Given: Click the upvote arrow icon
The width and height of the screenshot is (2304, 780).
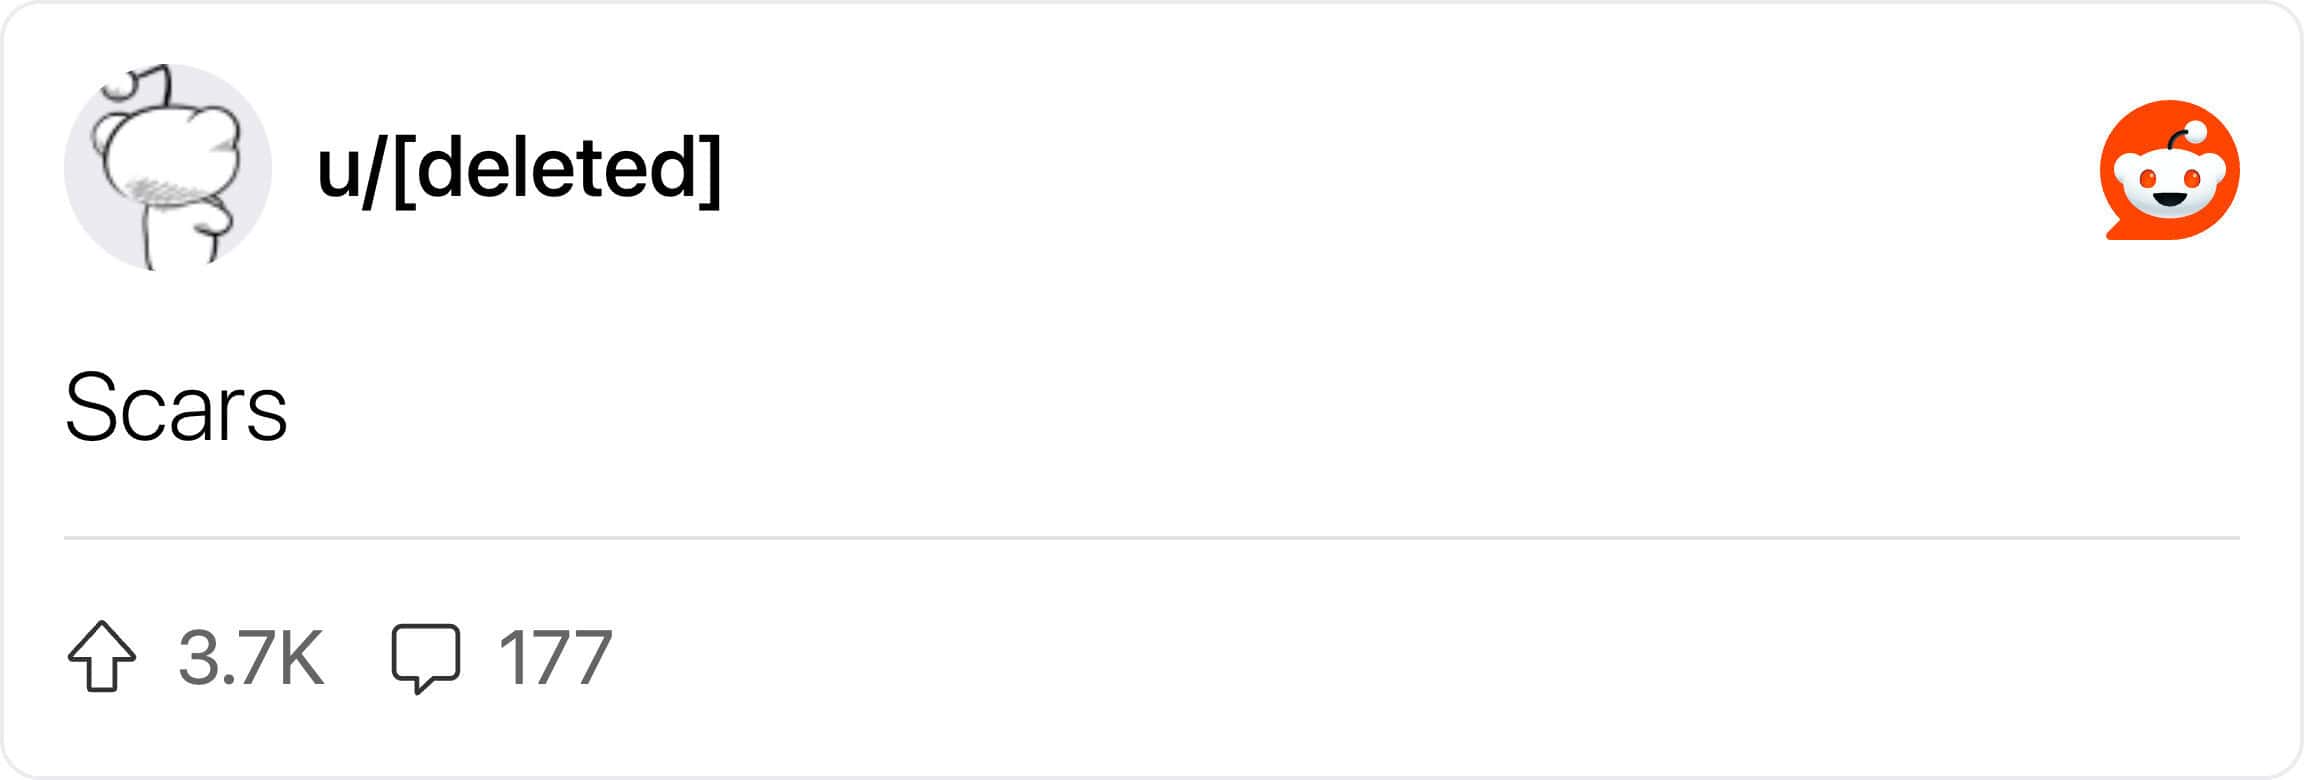Looking at the screenshot, I should coord(102,656).
